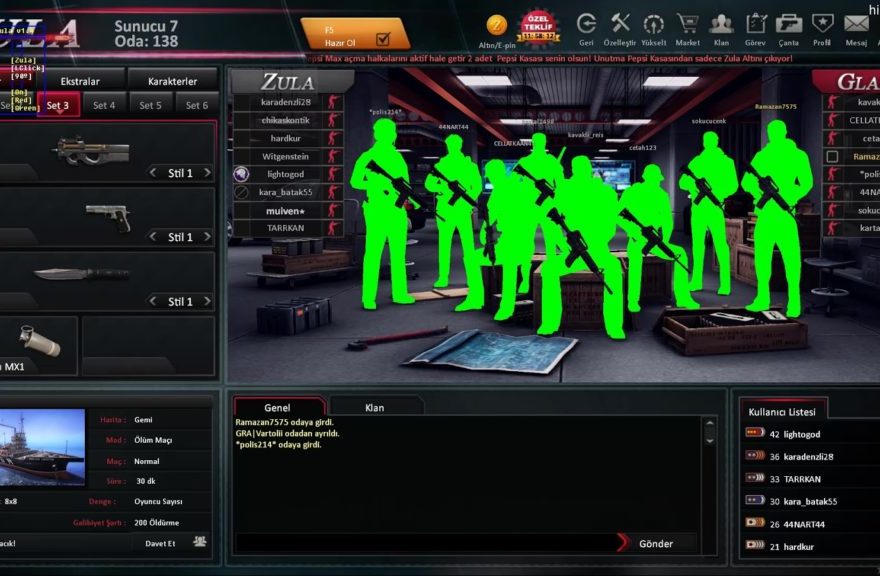Viewport: 880px width, 576px height.
Task: Open the Çanta inventory icon
Action: coord(789,24)
